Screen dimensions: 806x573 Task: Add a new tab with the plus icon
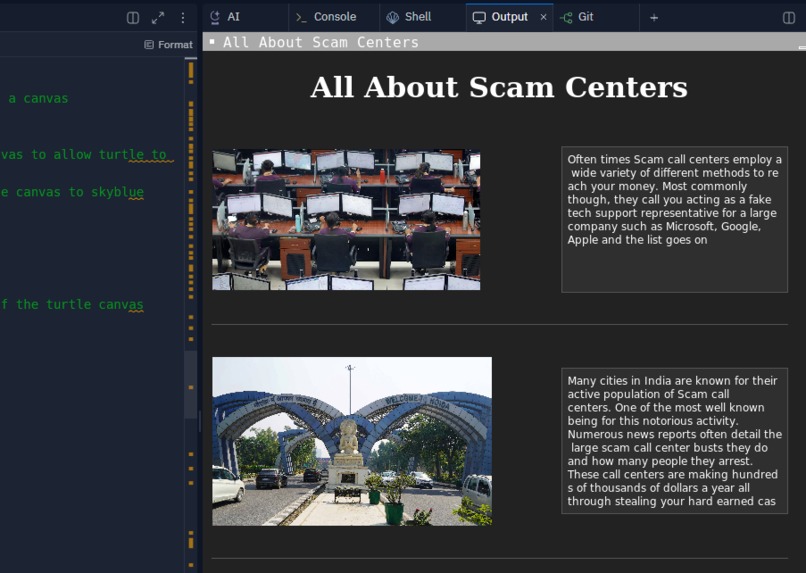pyautogui.click(x=654, y=17)
